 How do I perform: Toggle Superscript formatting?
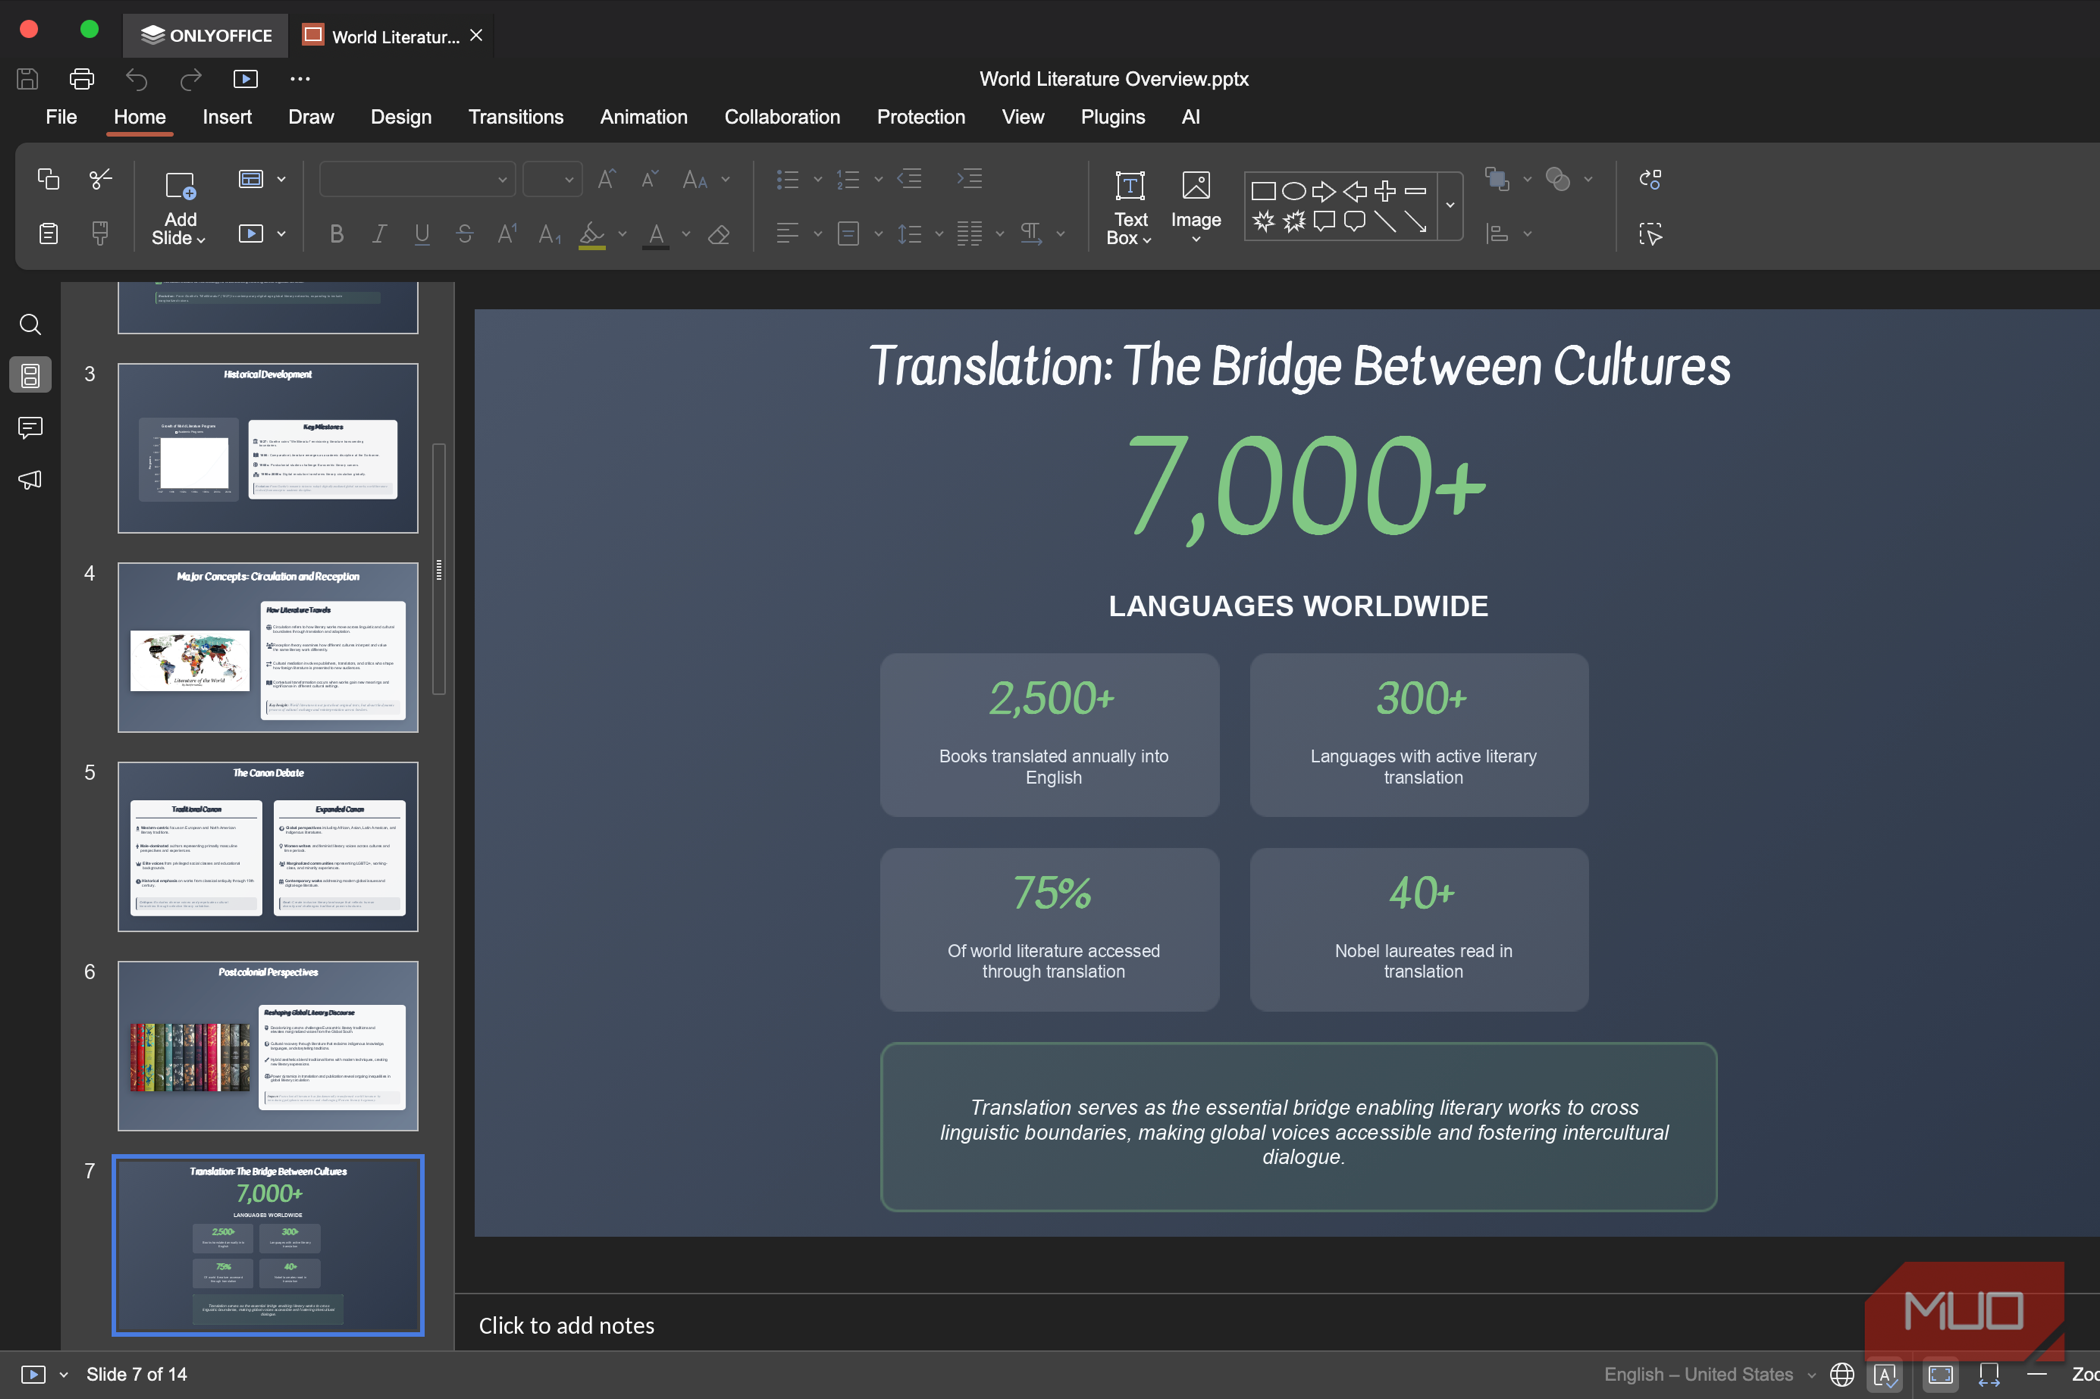coord(507,234)
